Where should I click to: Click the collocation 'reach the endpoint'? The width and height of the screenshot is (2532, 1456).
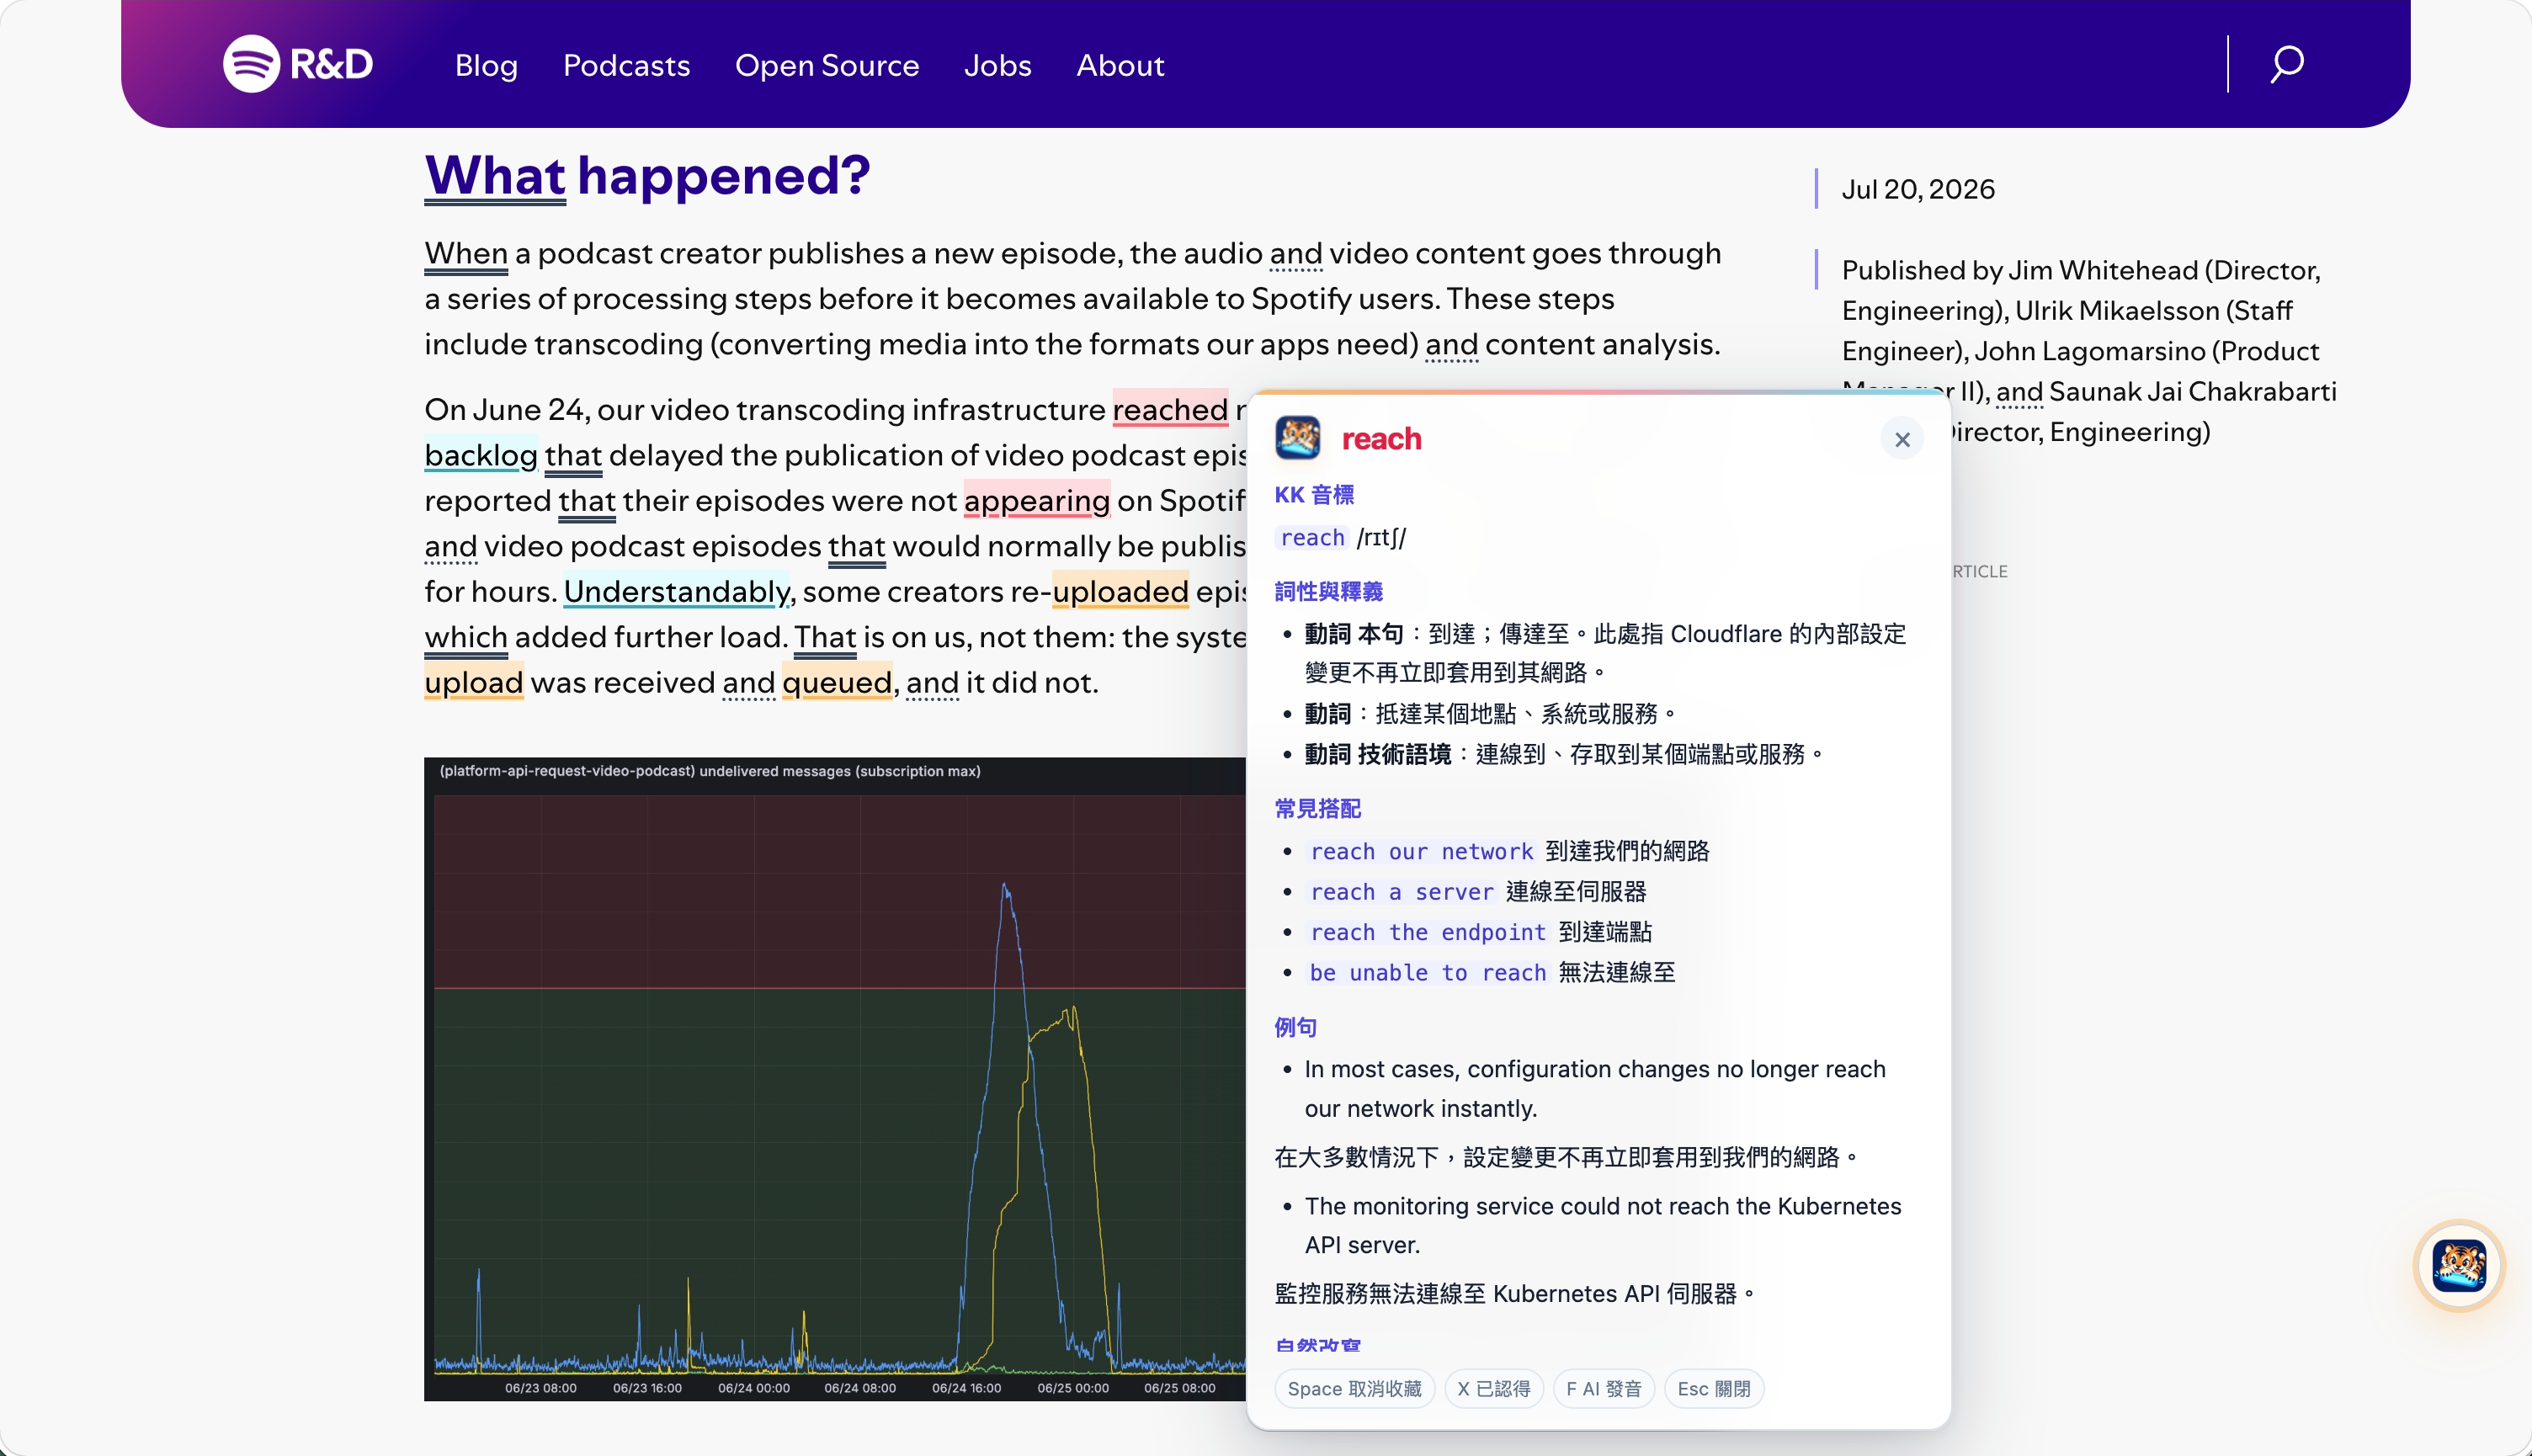click(x=1428, y=932)
